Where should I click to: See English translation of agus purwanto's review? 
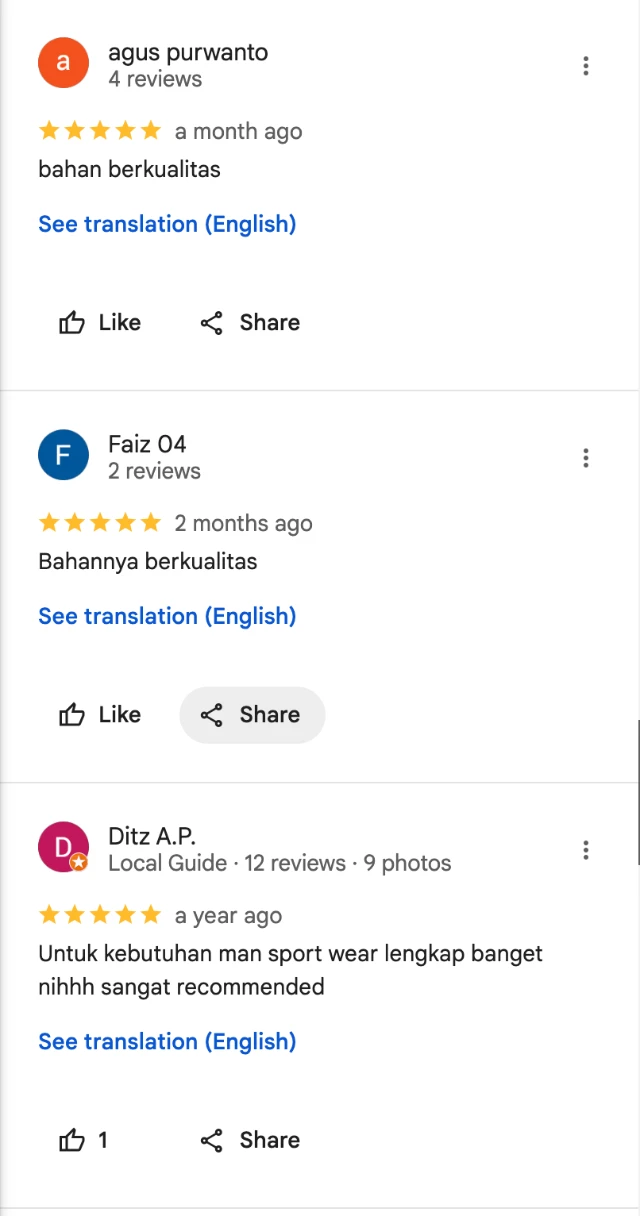(x=167, y=224)
